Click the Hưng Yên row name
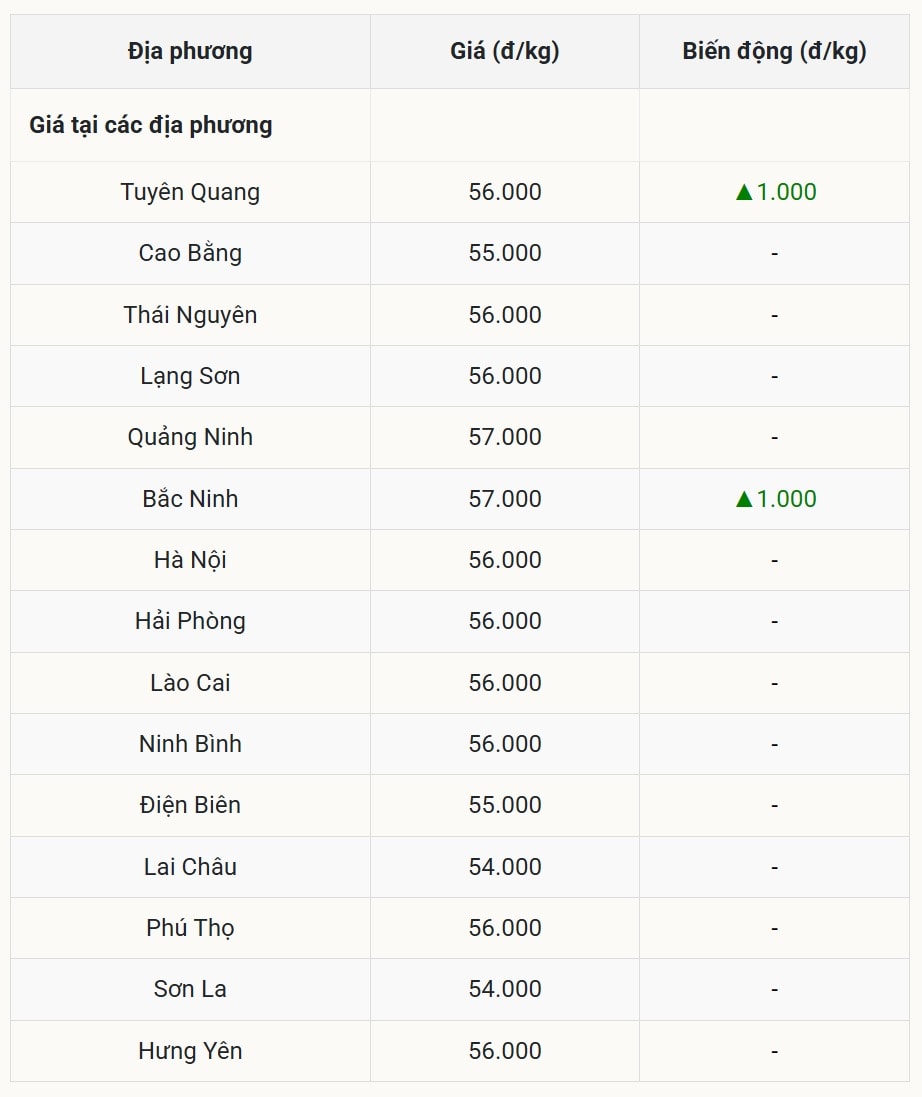This screenshot has height=1097, width=922. tap(190, 1051)
